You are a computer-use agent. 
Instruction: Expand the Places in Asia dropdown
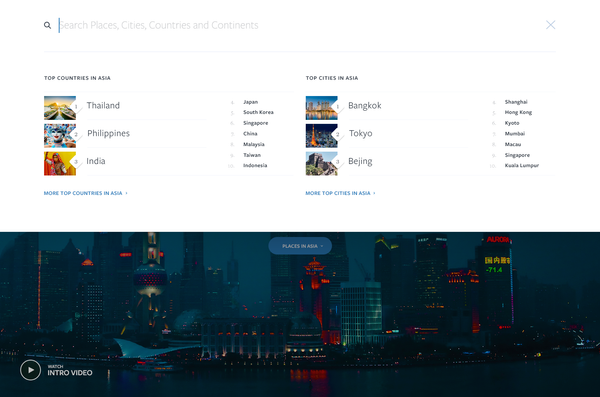300,246
